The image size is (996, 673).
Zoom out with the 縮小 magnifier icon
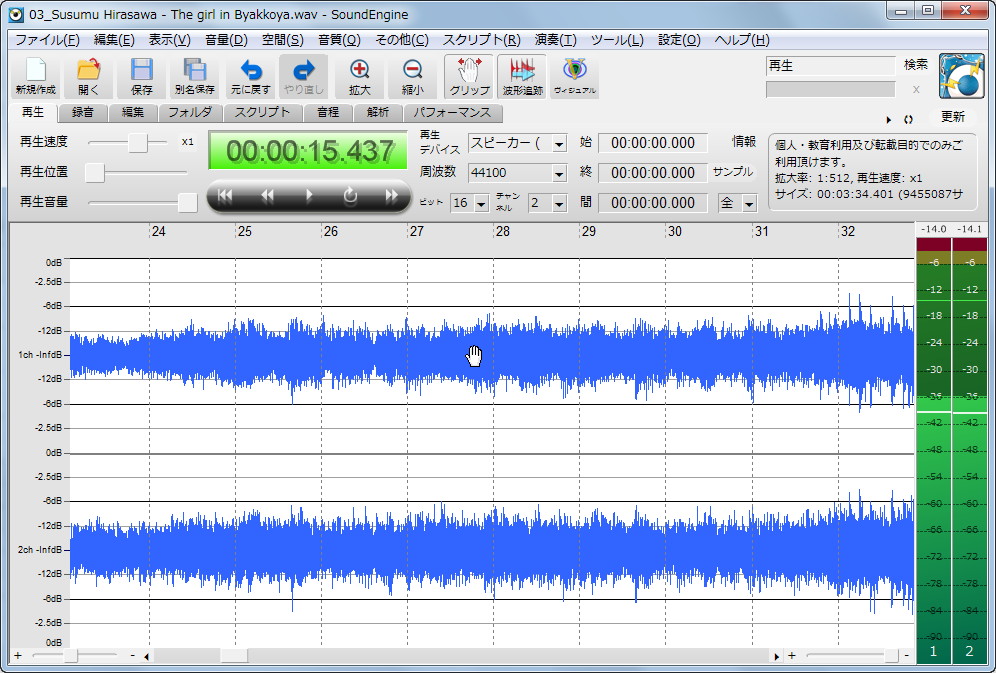click(412, 76)
